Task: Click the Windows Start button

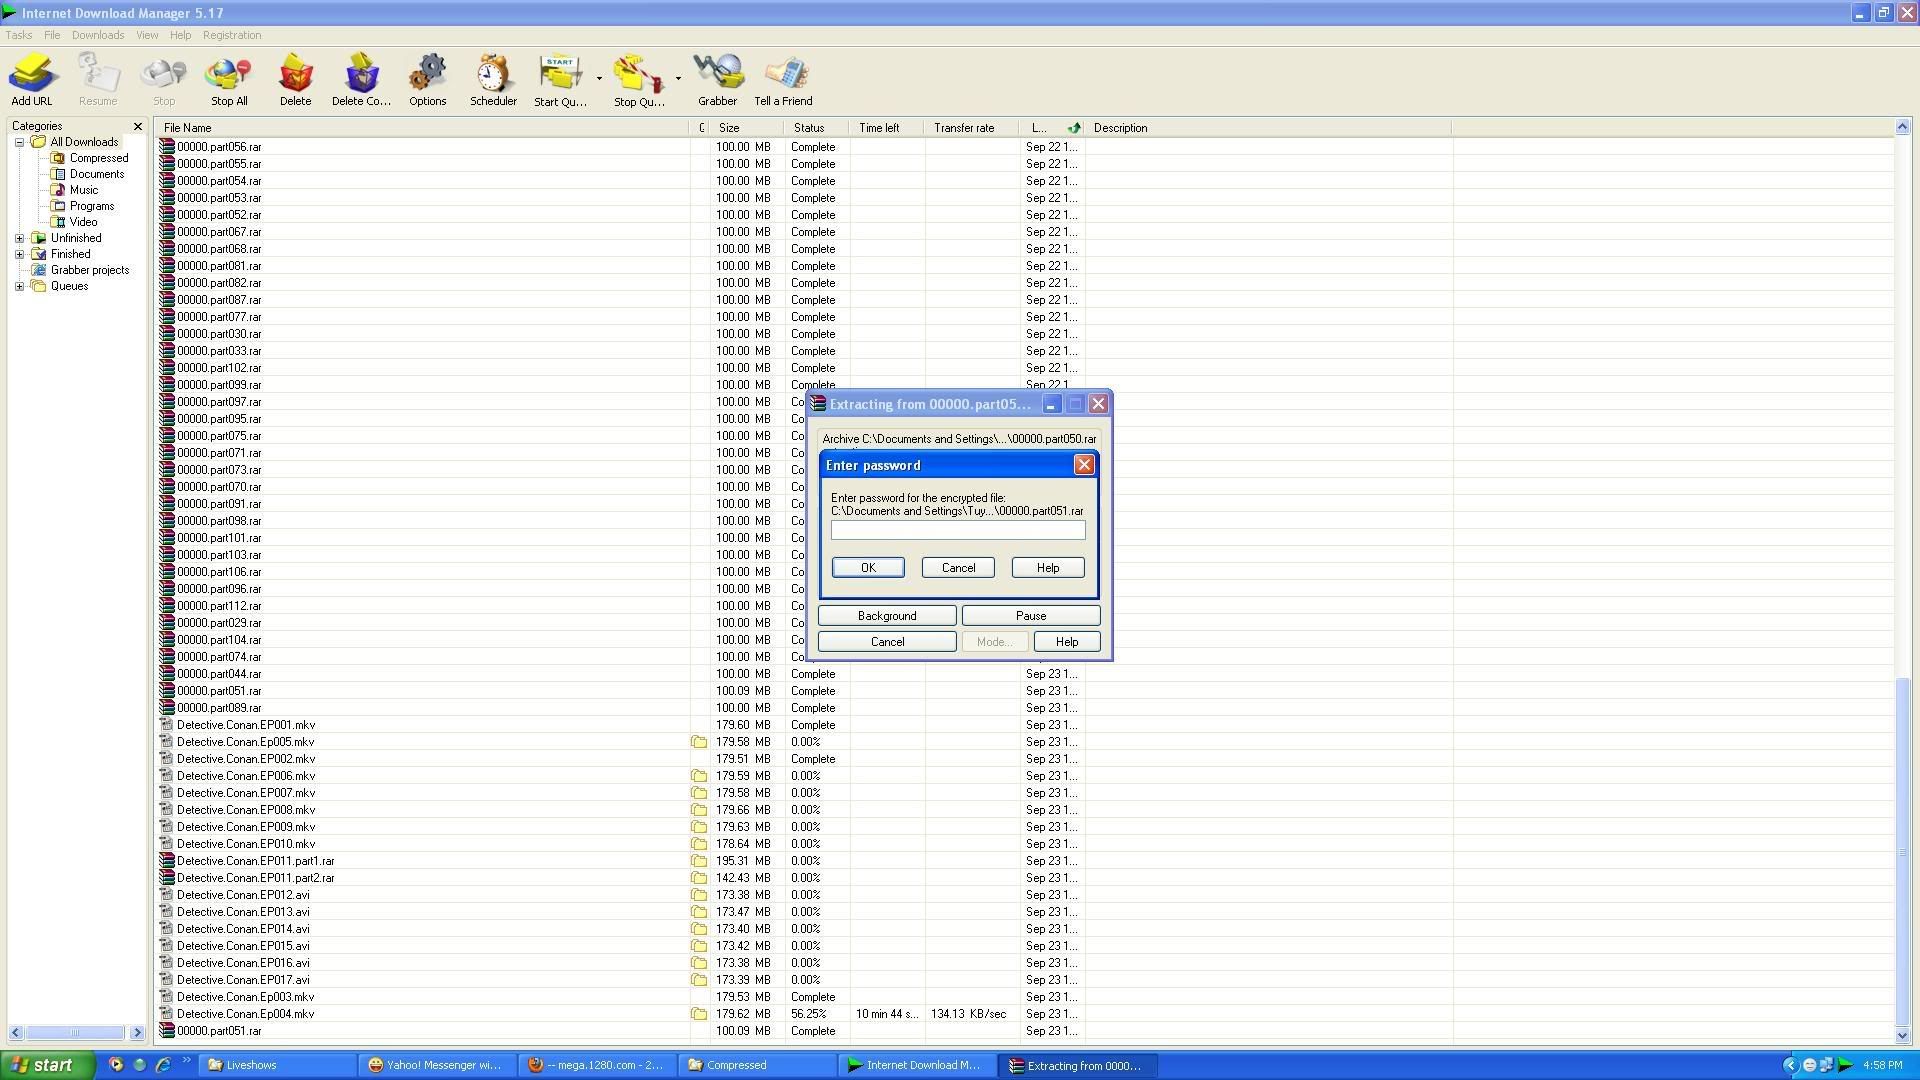Action: click(x=47, y=1065)
